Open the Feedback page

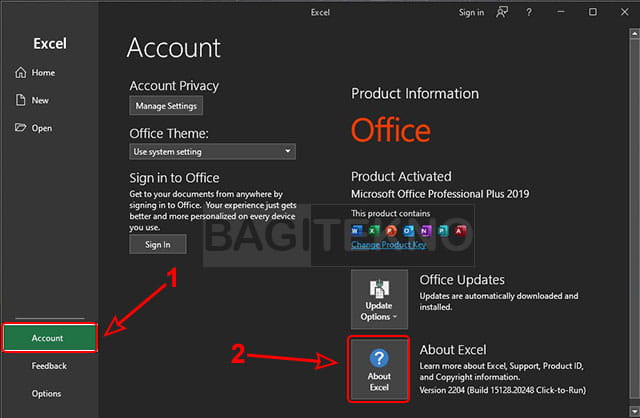click(49, 366)
